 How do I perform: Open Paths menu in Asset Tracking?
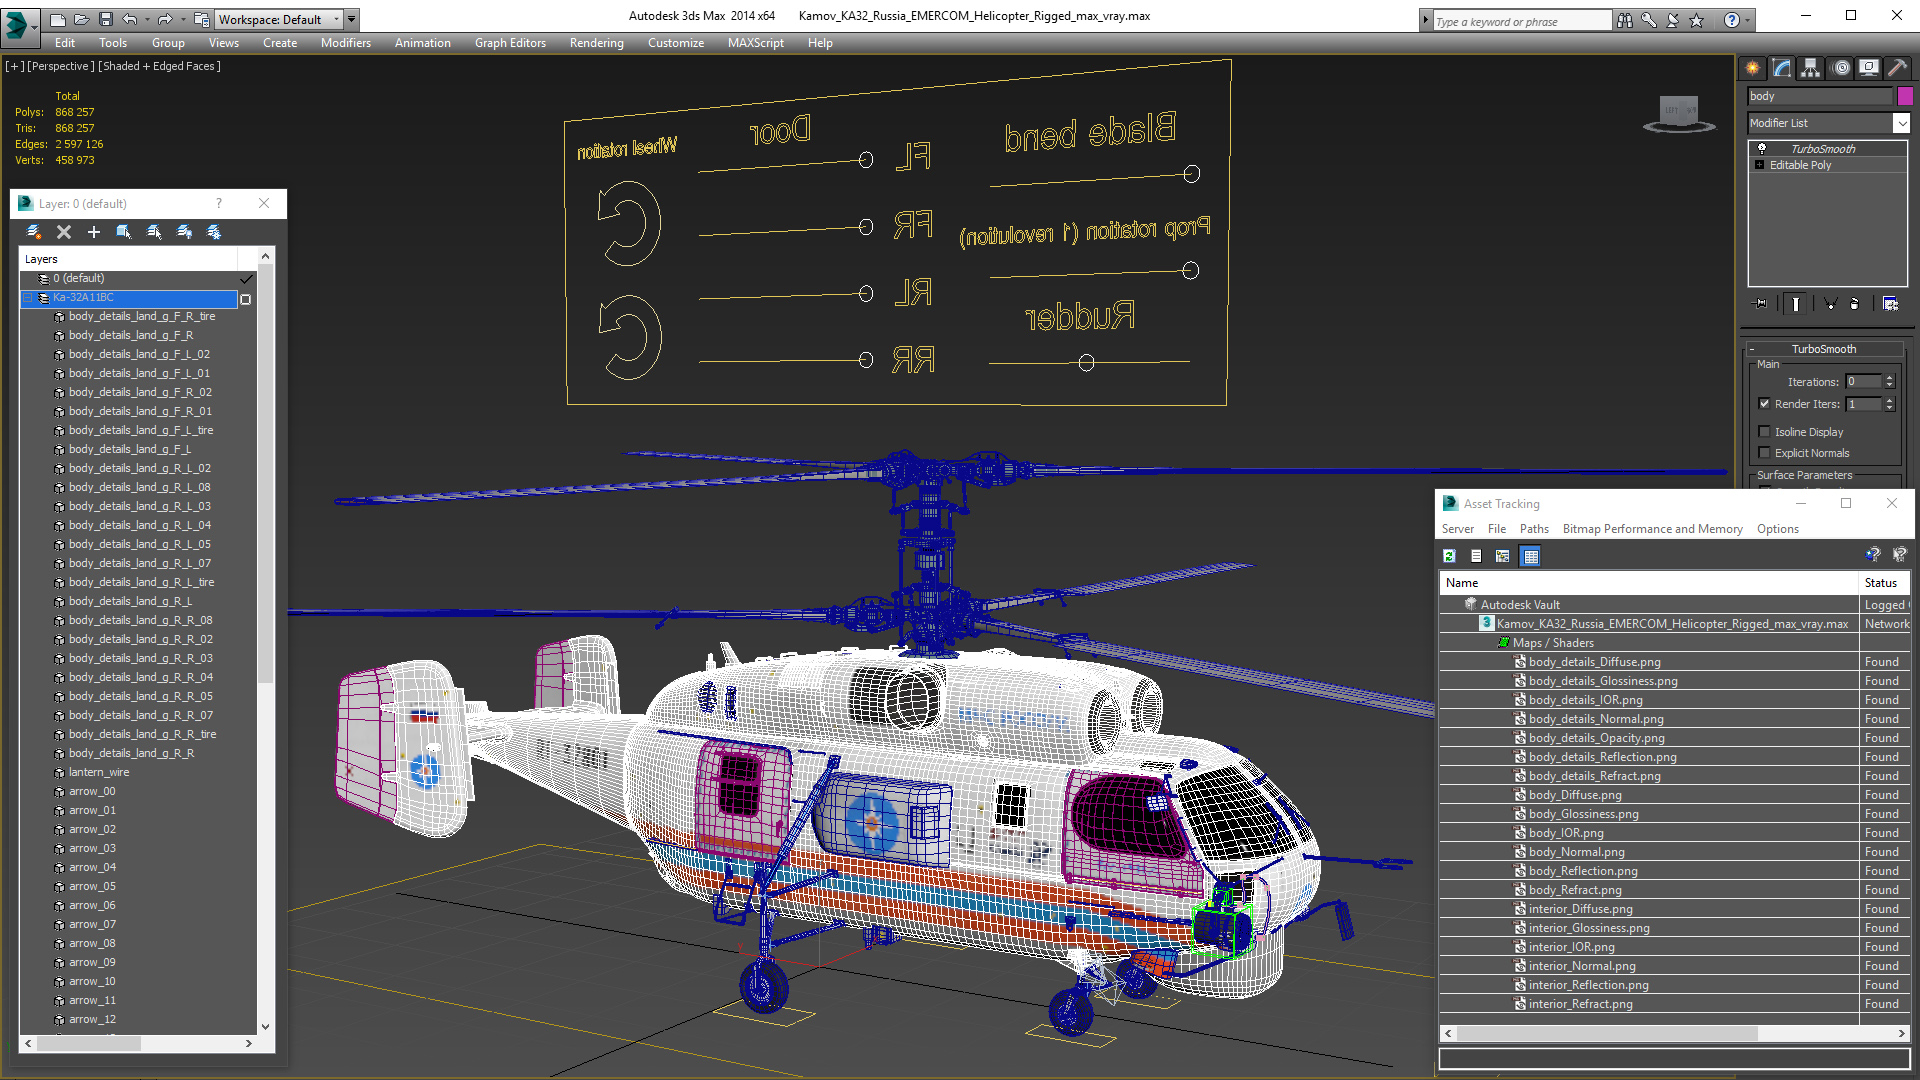click(1534, 529)
